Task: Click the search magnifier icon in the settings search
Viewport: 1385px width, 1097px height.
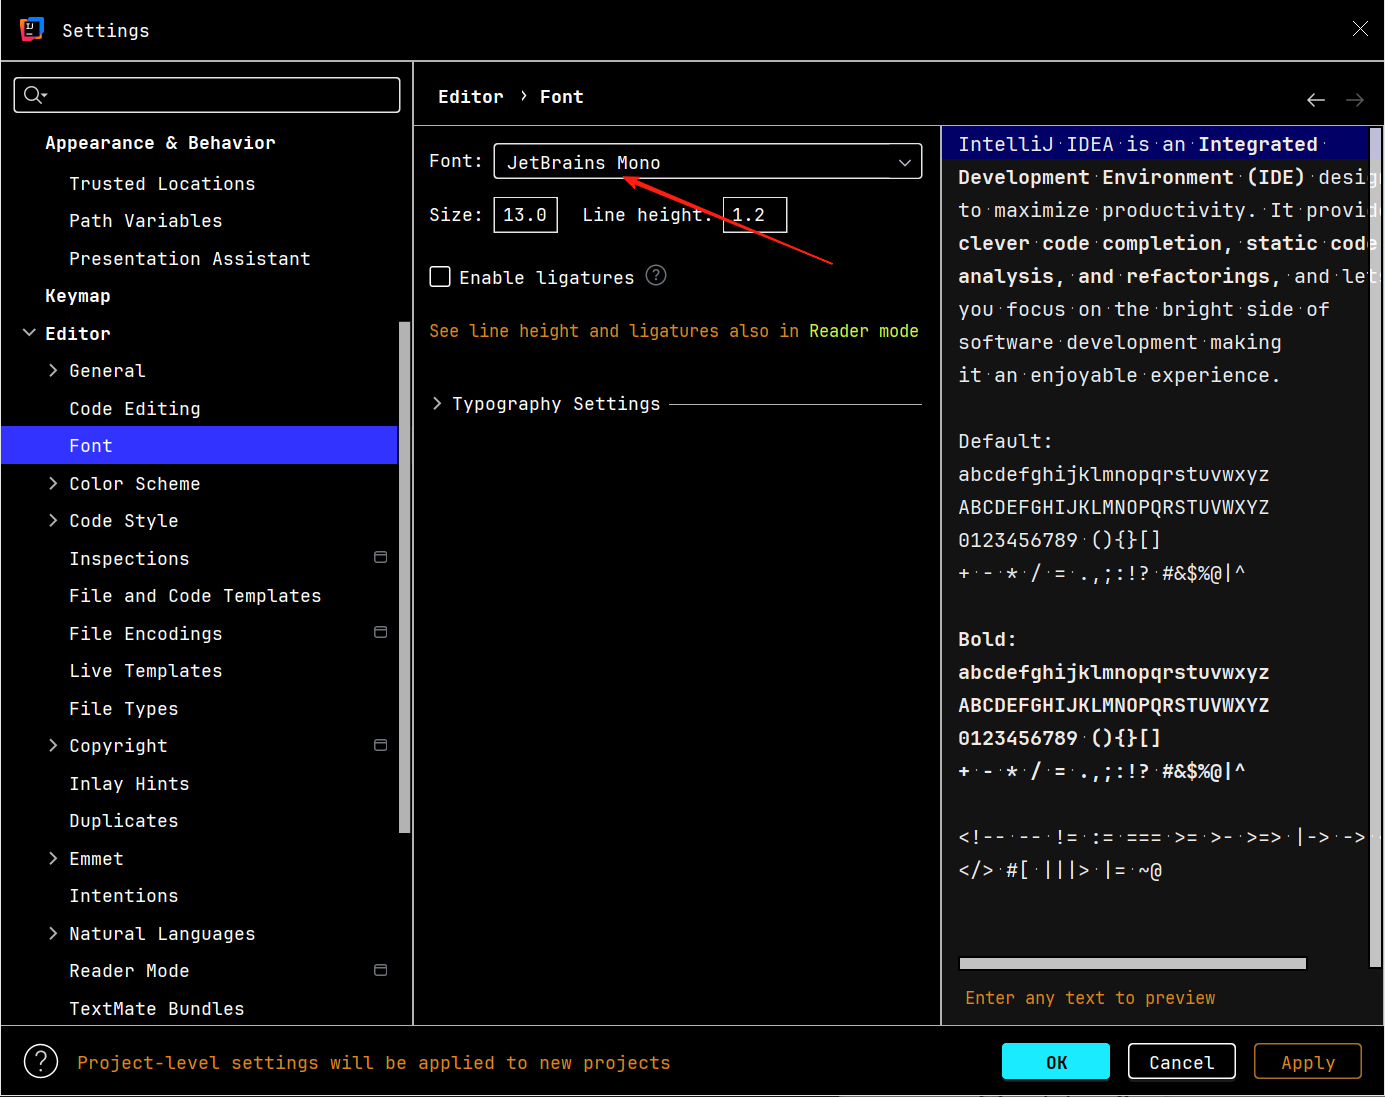Action: pyautogui.click(x=34, y=95)
